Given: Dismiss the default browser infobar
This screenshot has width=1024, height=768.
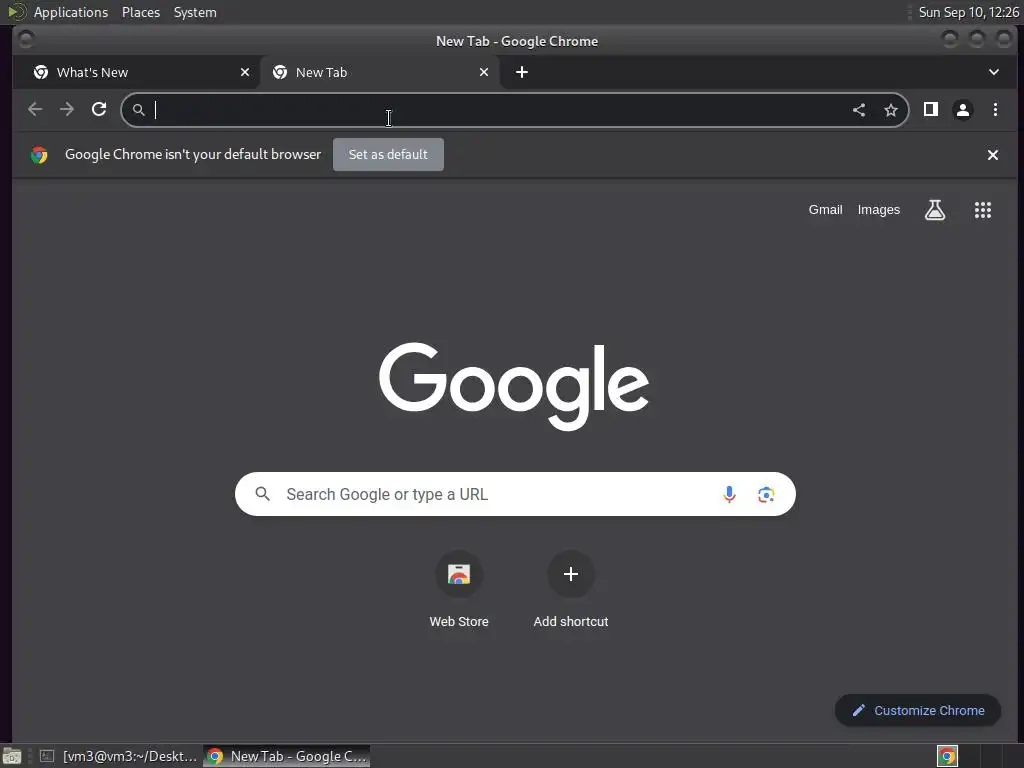Looking at the screenshot, I should click(x=993, y=155).
